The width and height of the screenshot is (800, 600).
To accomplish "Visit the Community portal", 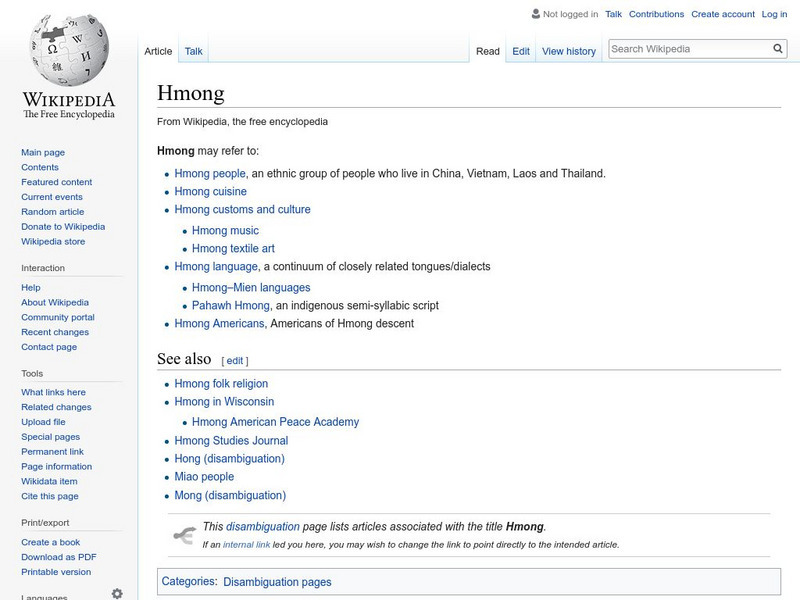I will (58, 317).
